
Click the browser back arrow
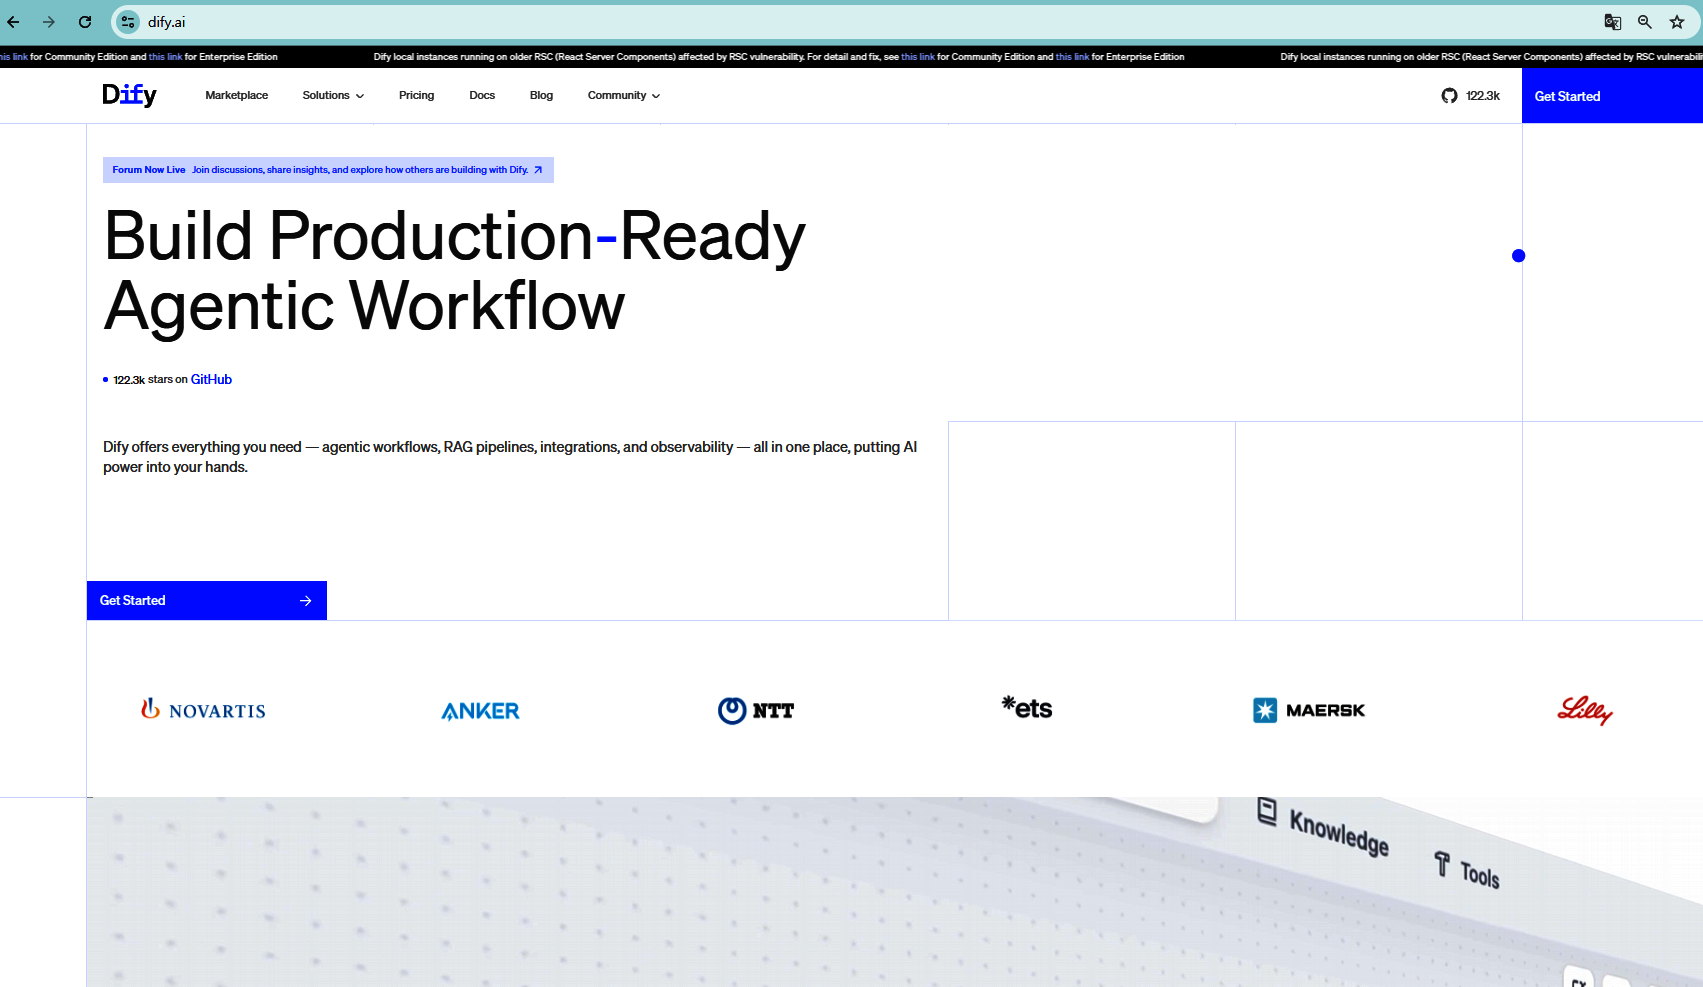14,22
